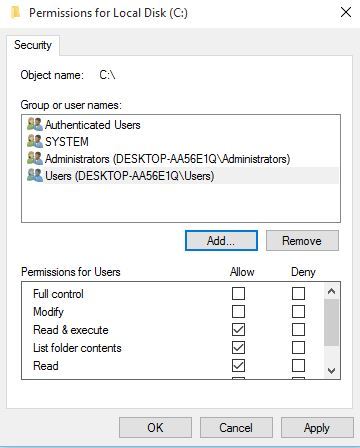This screenshot has width=360, height=448.
Task: Click permissions list scroll up arrow
Action: [331, 291]
